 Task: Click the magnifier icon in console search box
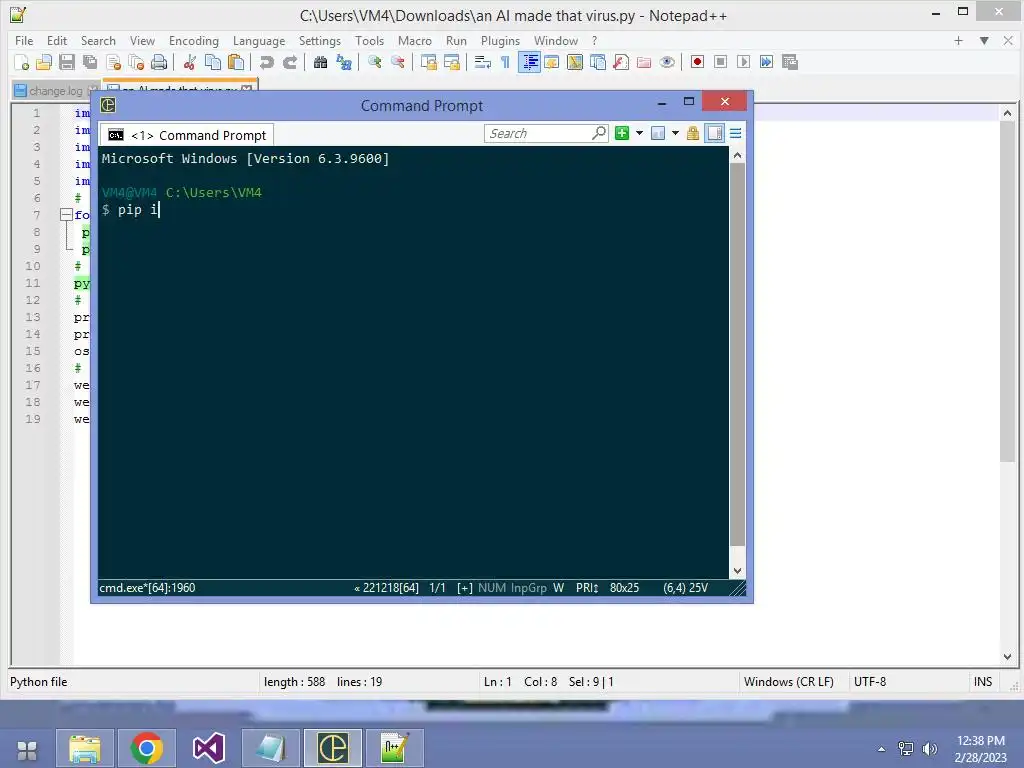[x=599, y=133]
